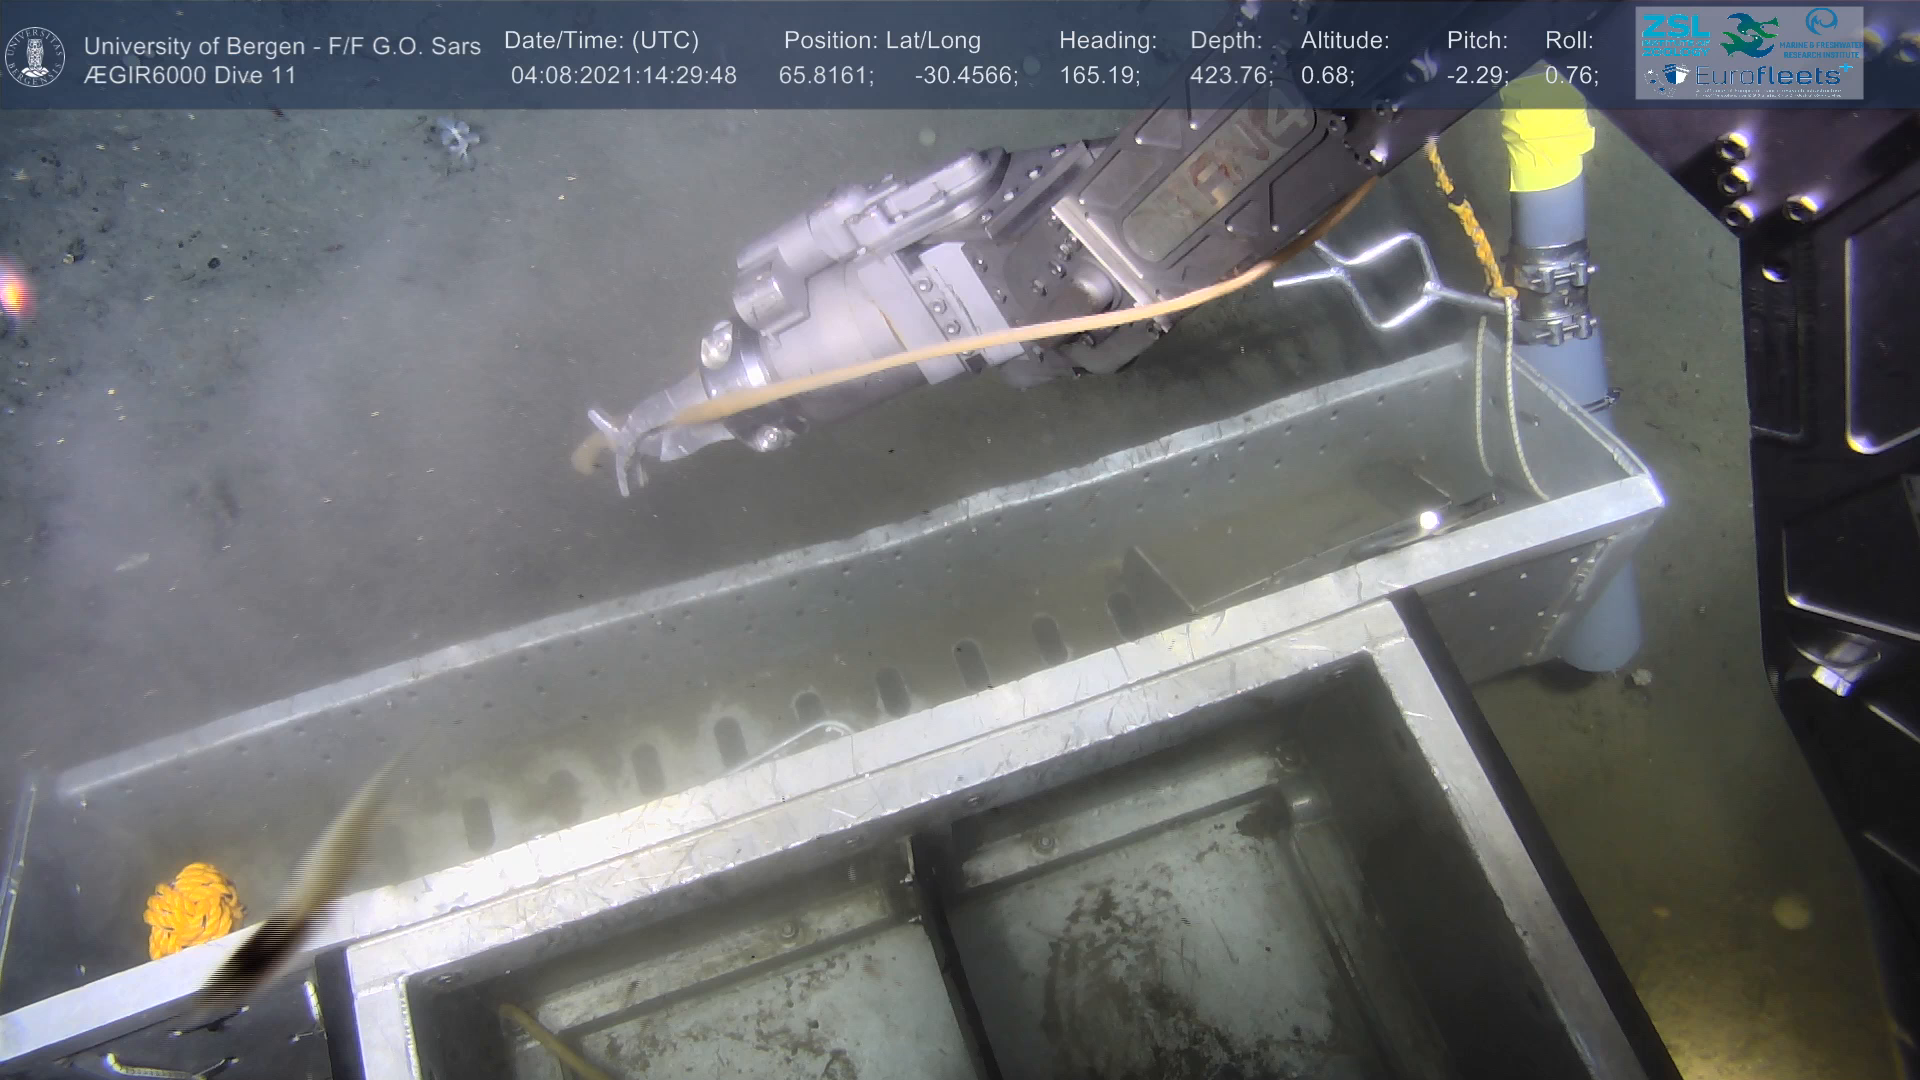Click the yellow rope knot marker

coord(192,908)
